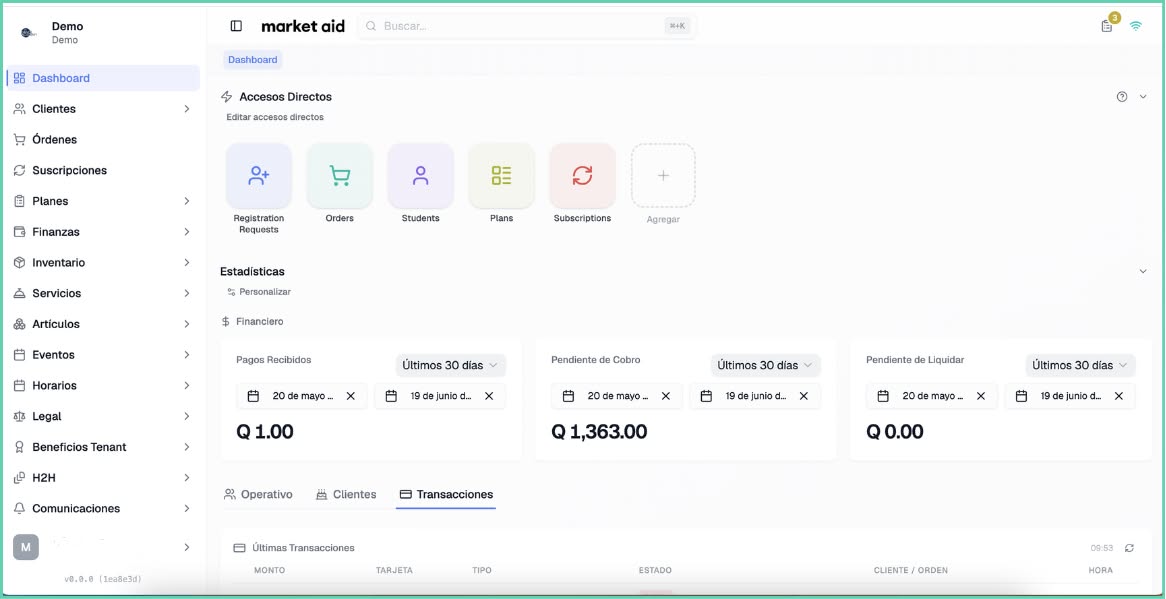The image size is (1166, 599).
Task: Clear end date in Pendiente de Liquidar
Action: [x=1119, y=396]
